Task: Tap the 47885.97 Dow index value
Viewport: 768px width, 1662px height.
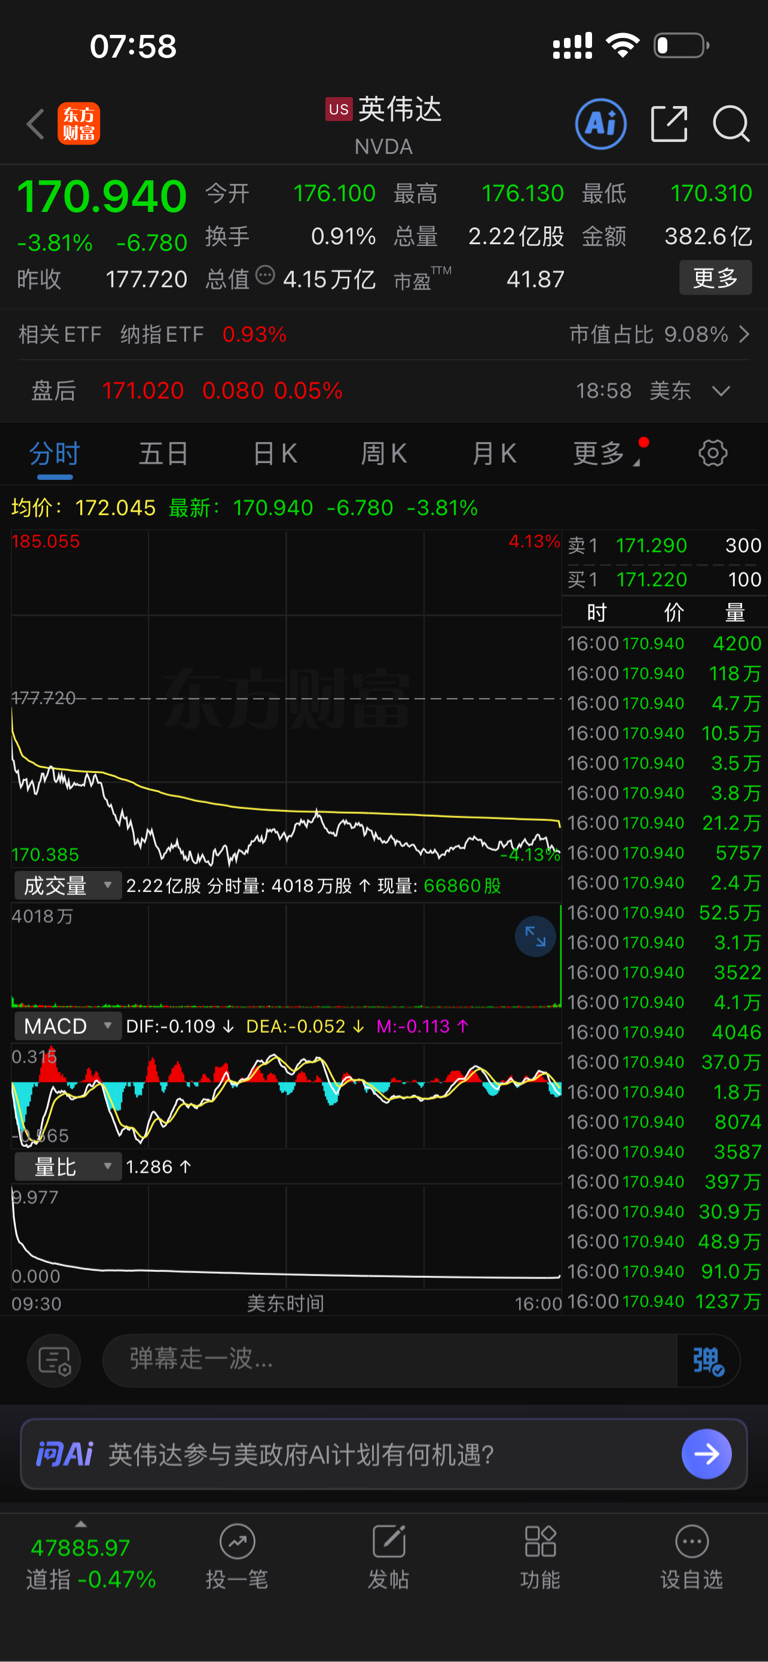Action: tap(81, 1548)
